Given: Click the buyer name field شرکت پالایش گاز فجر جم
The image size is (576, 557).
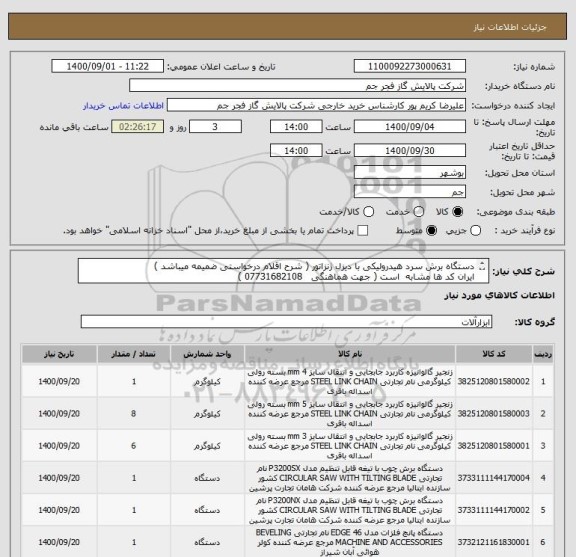Looking at the screenshot, I should [297, 86].
